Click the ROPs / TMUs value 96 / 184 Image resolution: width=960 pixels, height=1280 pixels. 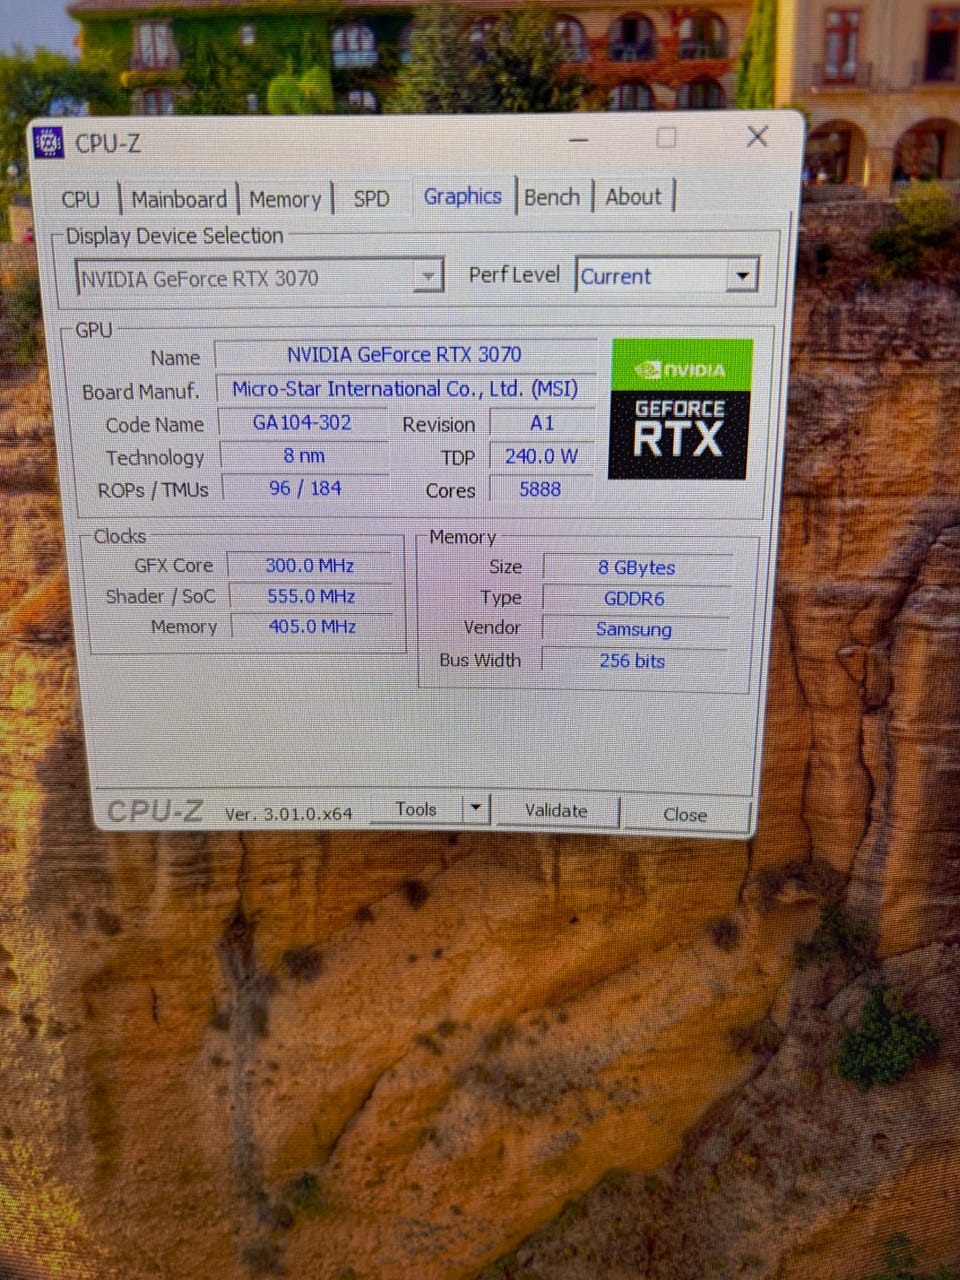point(305,488)
